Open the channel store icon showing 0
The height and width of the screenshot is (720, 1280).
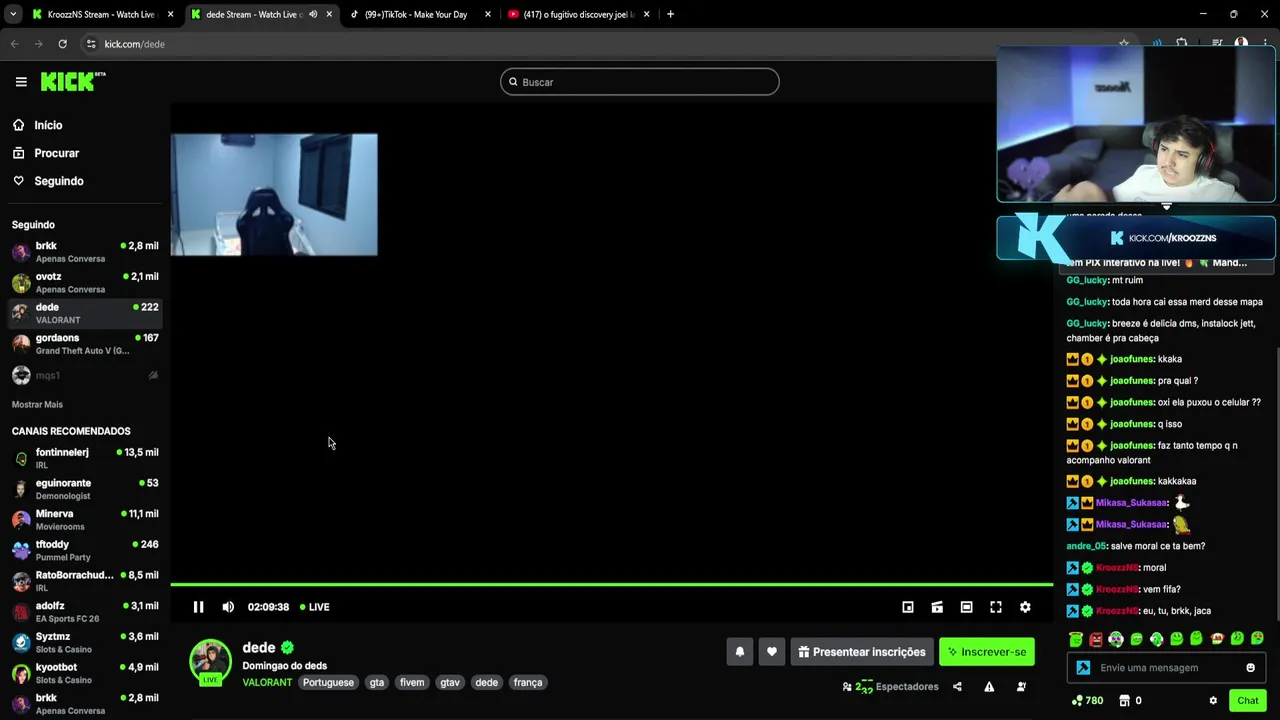point(1124,701)
